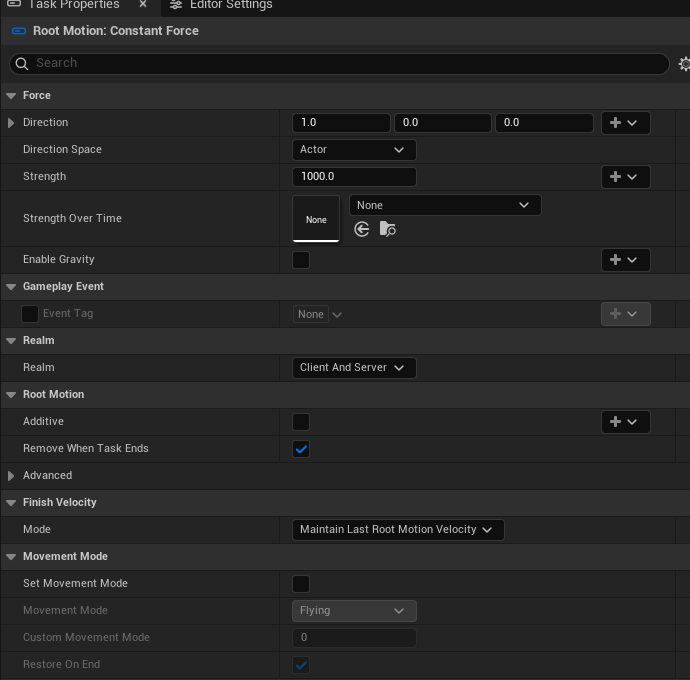Open the Strength bind plus dropdown
Image resolution: width=690 pixels, height=680 pixels.
point(625,177)
